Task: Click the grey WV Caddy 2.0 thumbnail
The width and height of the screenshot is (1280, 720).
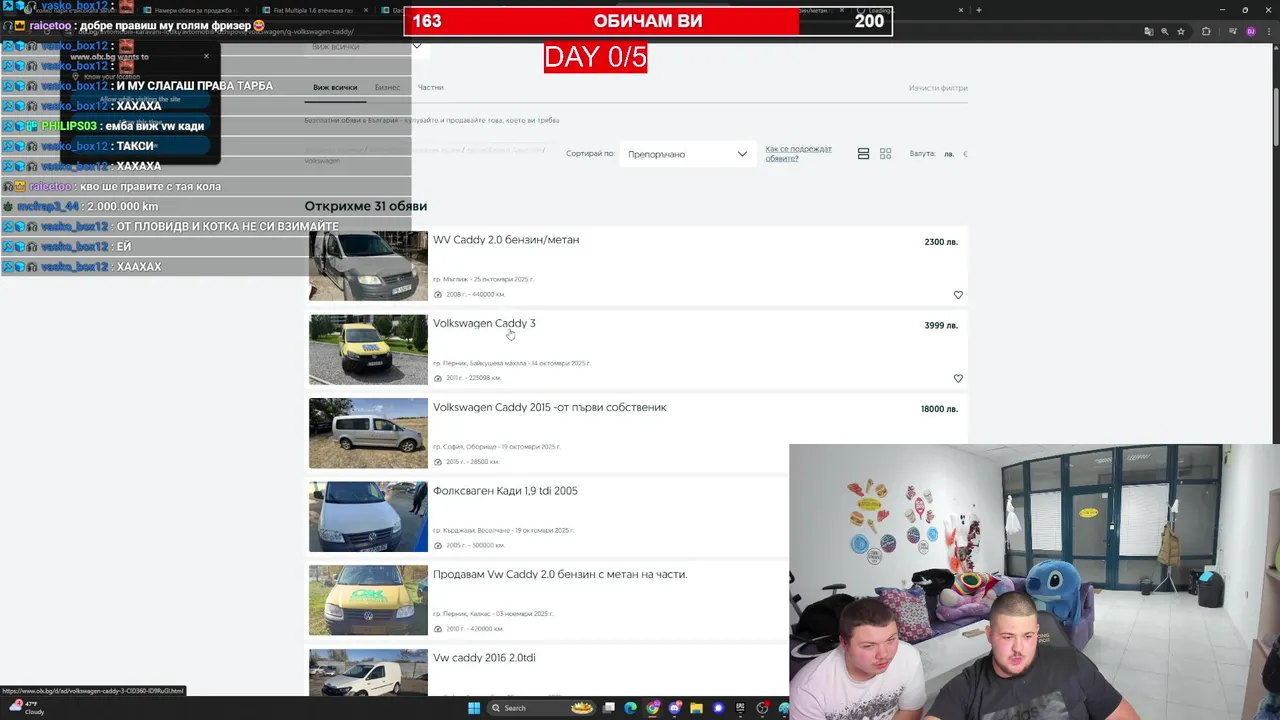Action: 368,266
